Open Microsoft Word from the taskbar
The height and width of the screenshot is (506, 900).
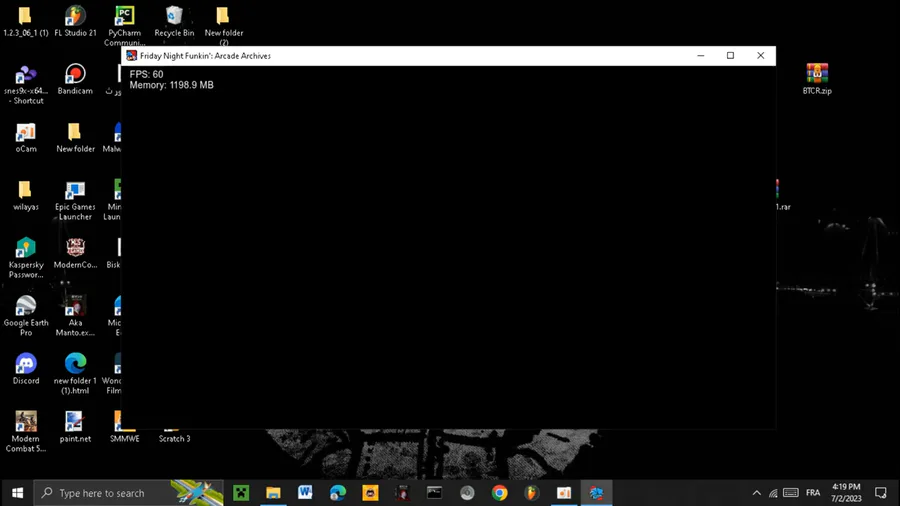coord(305,493)
